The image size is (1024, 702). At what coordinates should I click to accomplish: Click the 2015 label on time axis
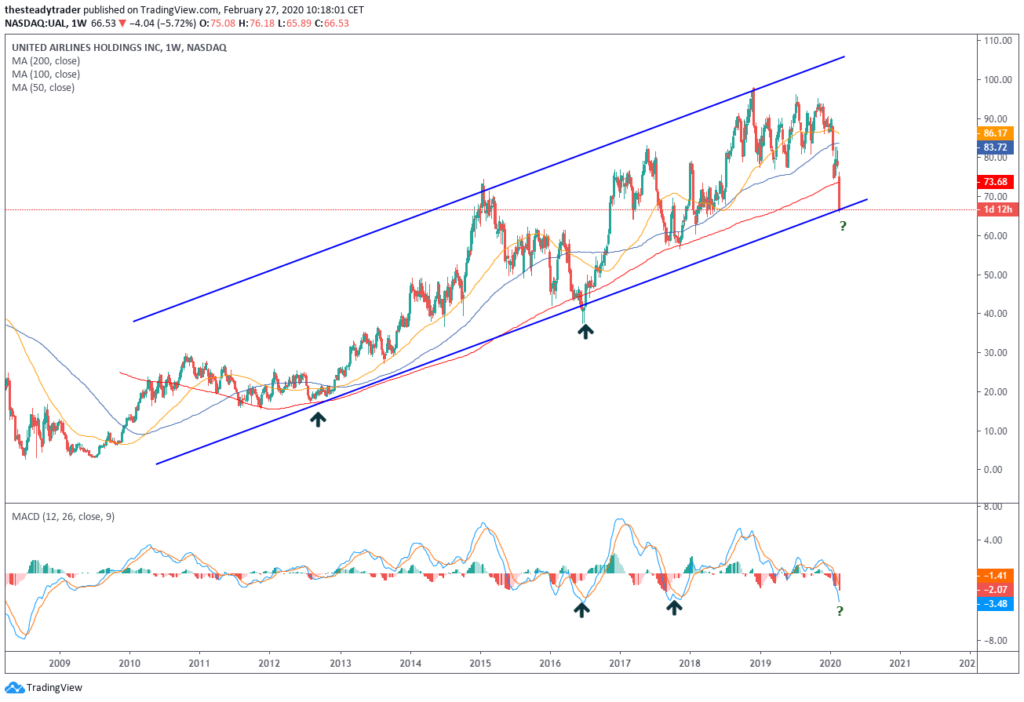pyautogui.click(x=480, y=663)
